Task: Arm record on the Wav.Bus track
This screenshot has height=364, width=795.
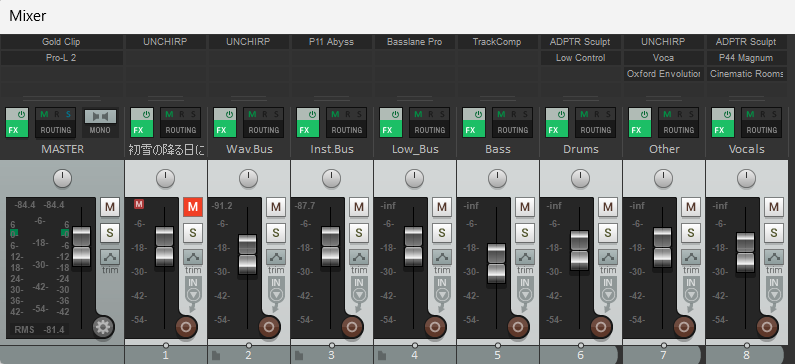Action: pos(269,327)
